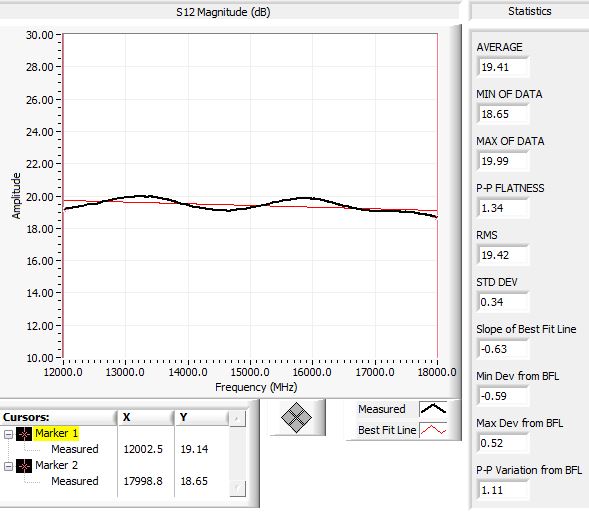This screenshot has width=589, height=512.
Task: Click the Marker 1 crosshair icon
Action: pyautogui.click(x=24, y=434)
